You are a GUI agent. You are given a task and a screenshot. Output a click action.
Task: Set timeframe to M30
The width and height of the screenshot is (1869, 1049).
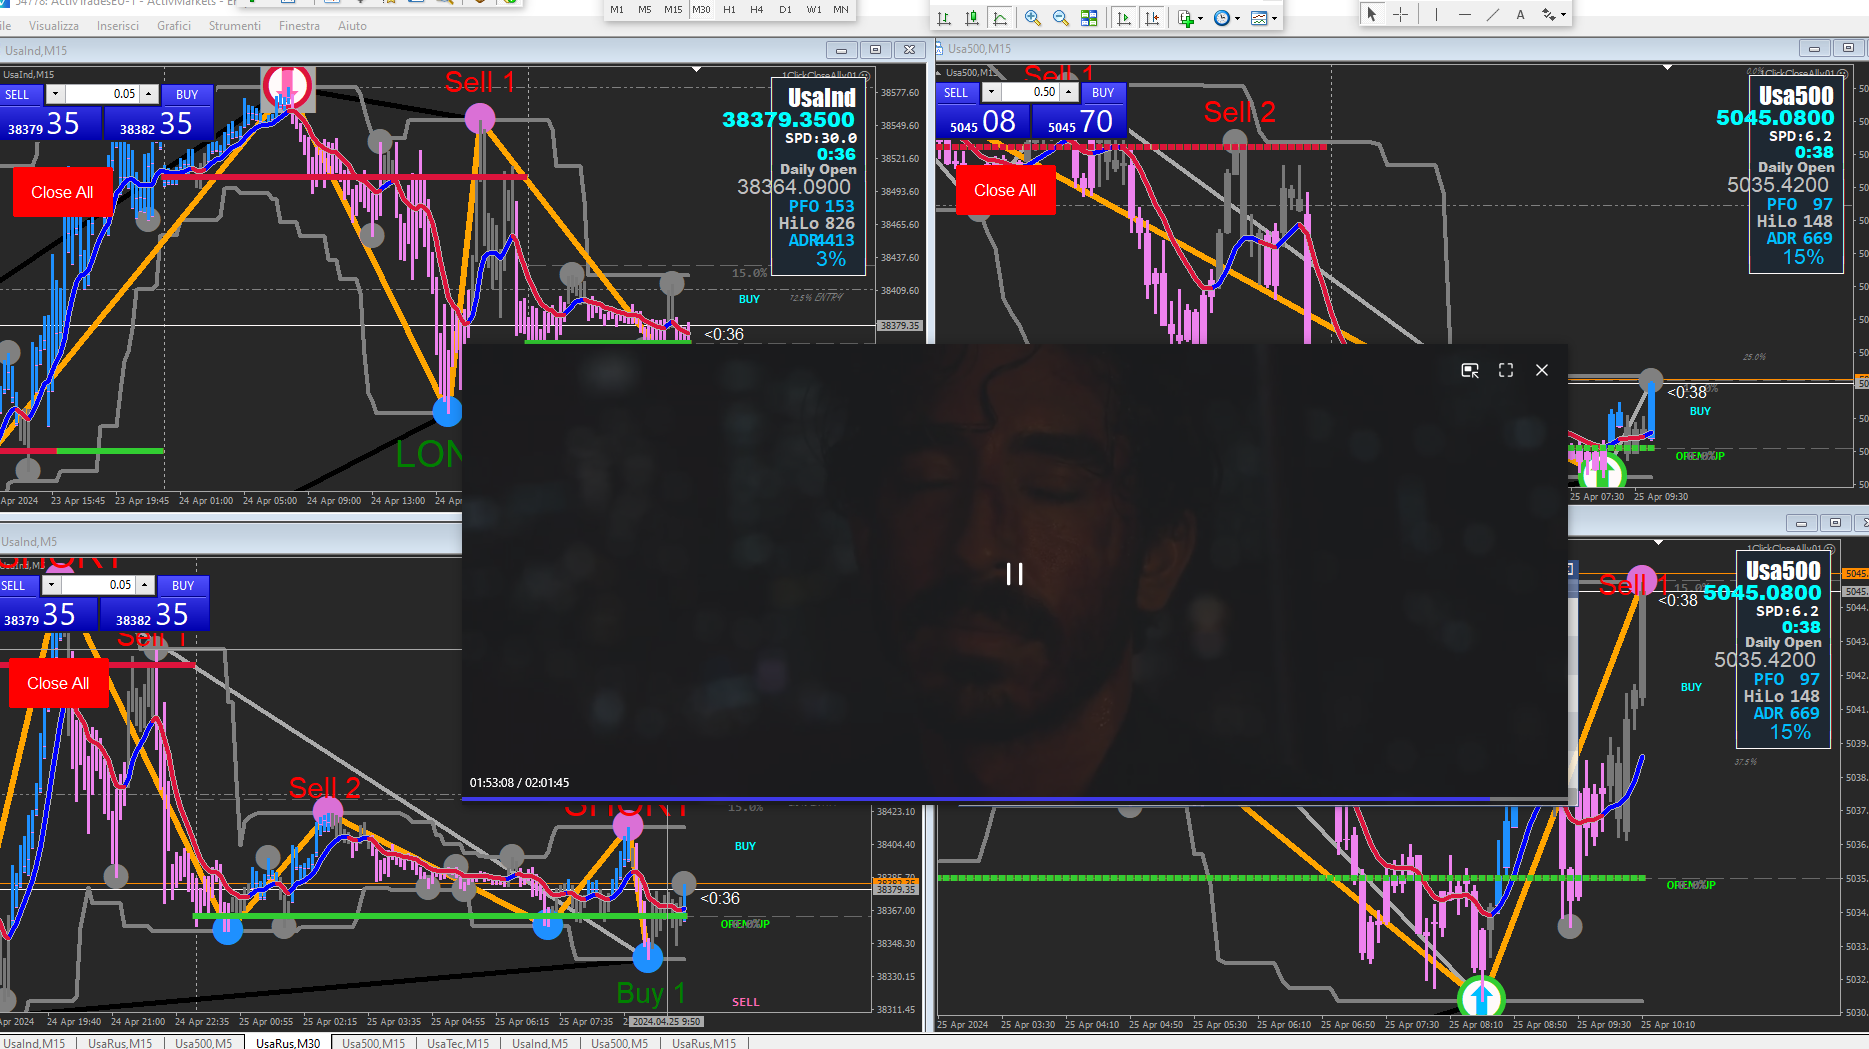pos(701,10)
